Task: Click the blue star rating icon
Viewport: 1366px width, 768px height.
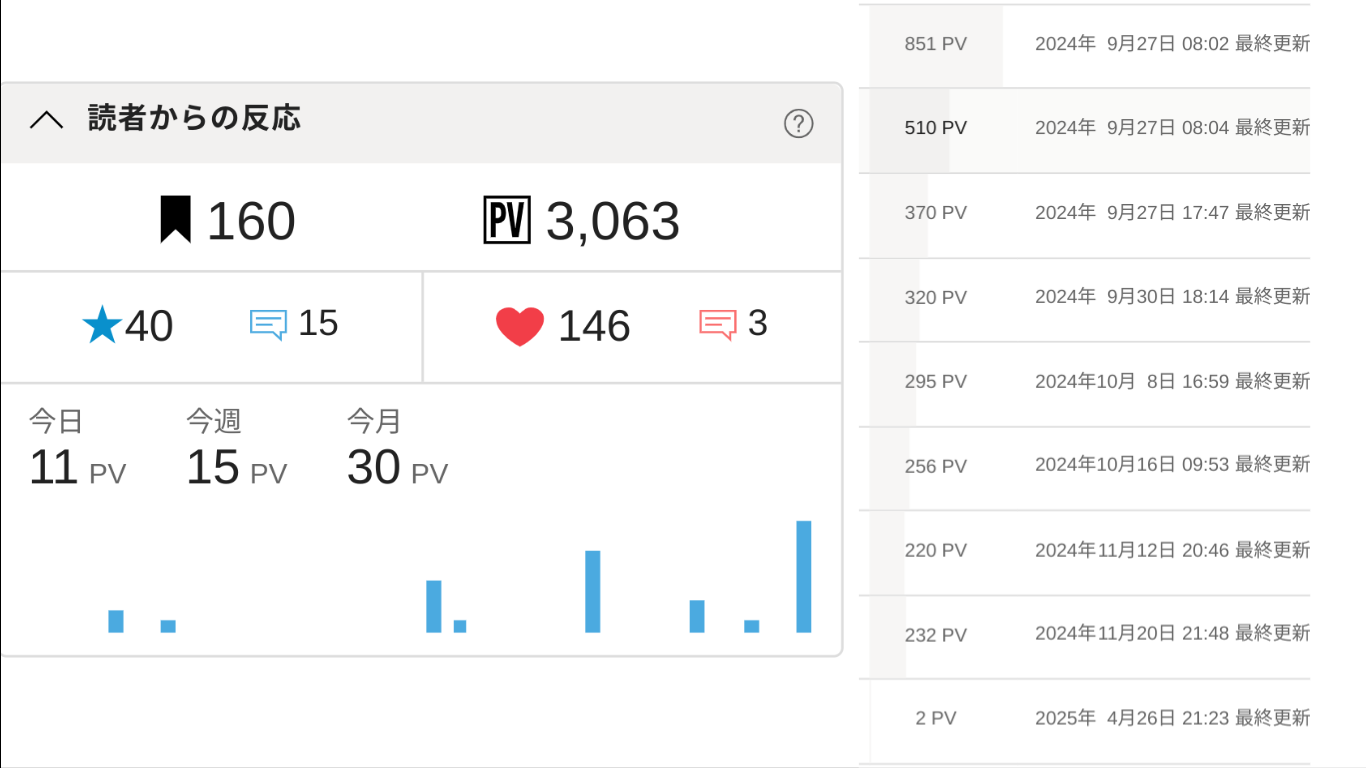Action: [x=102, y=326]
